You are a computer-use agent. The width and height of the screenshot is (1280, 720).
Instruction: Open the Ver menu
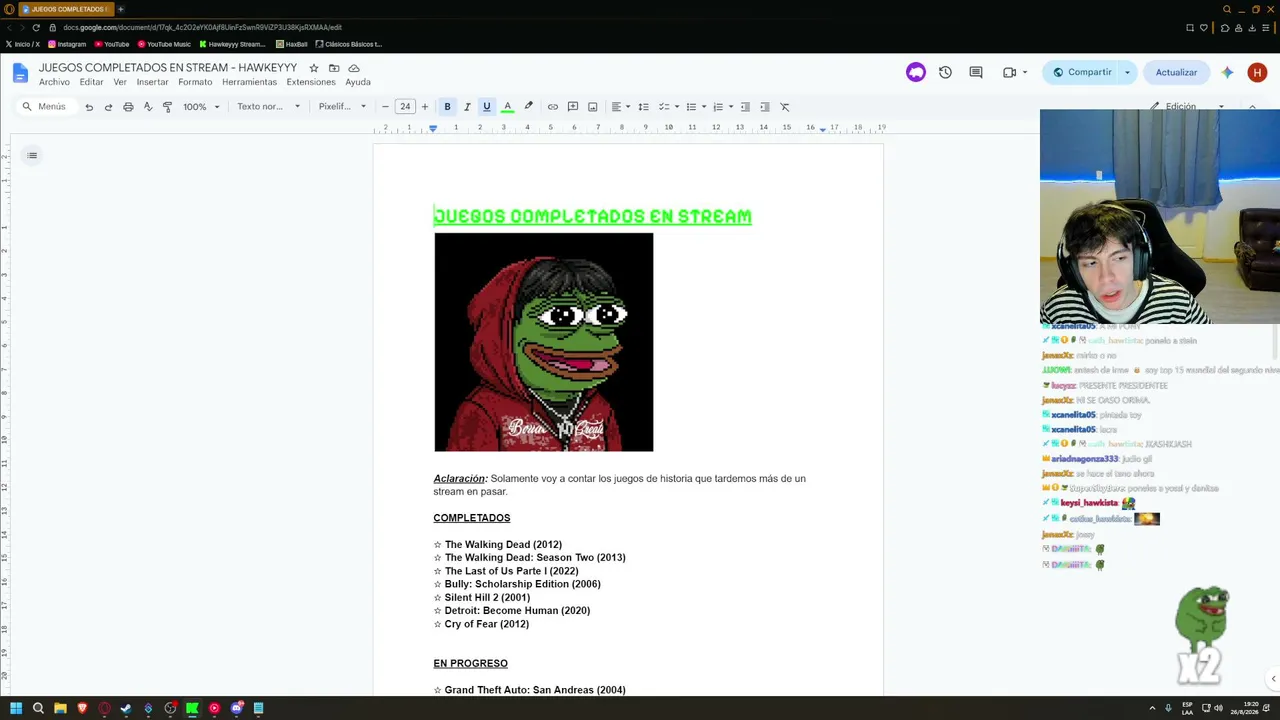click(x=120, y=82)
